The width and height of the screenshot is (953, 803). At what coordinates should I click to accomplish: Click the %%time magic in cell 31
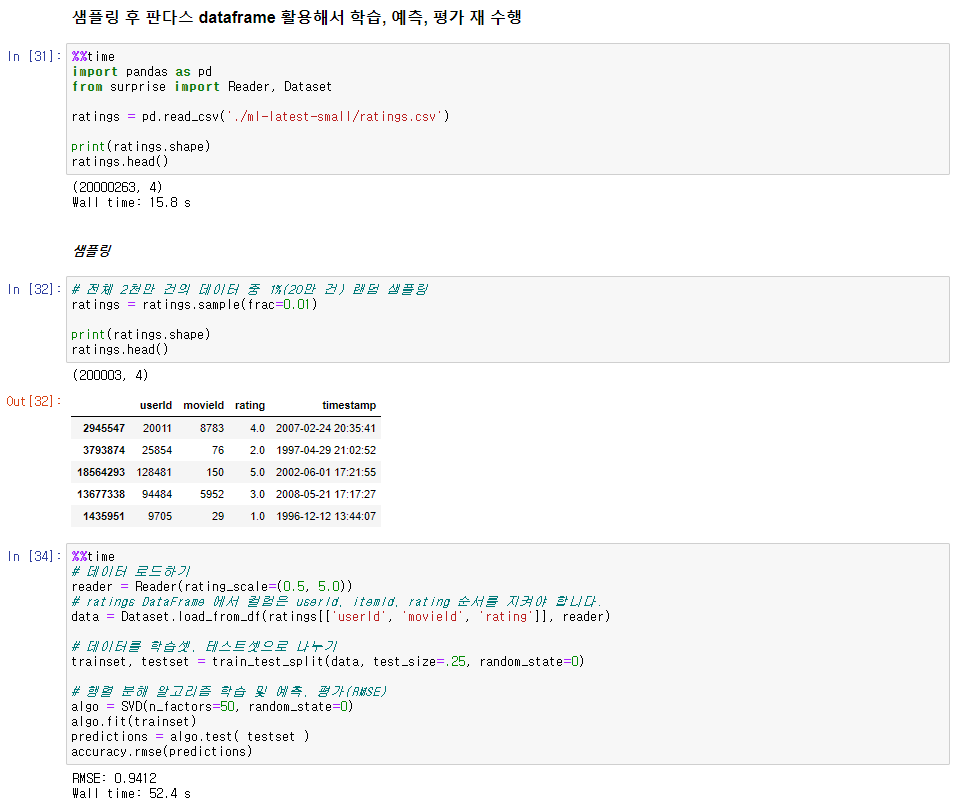93,57
